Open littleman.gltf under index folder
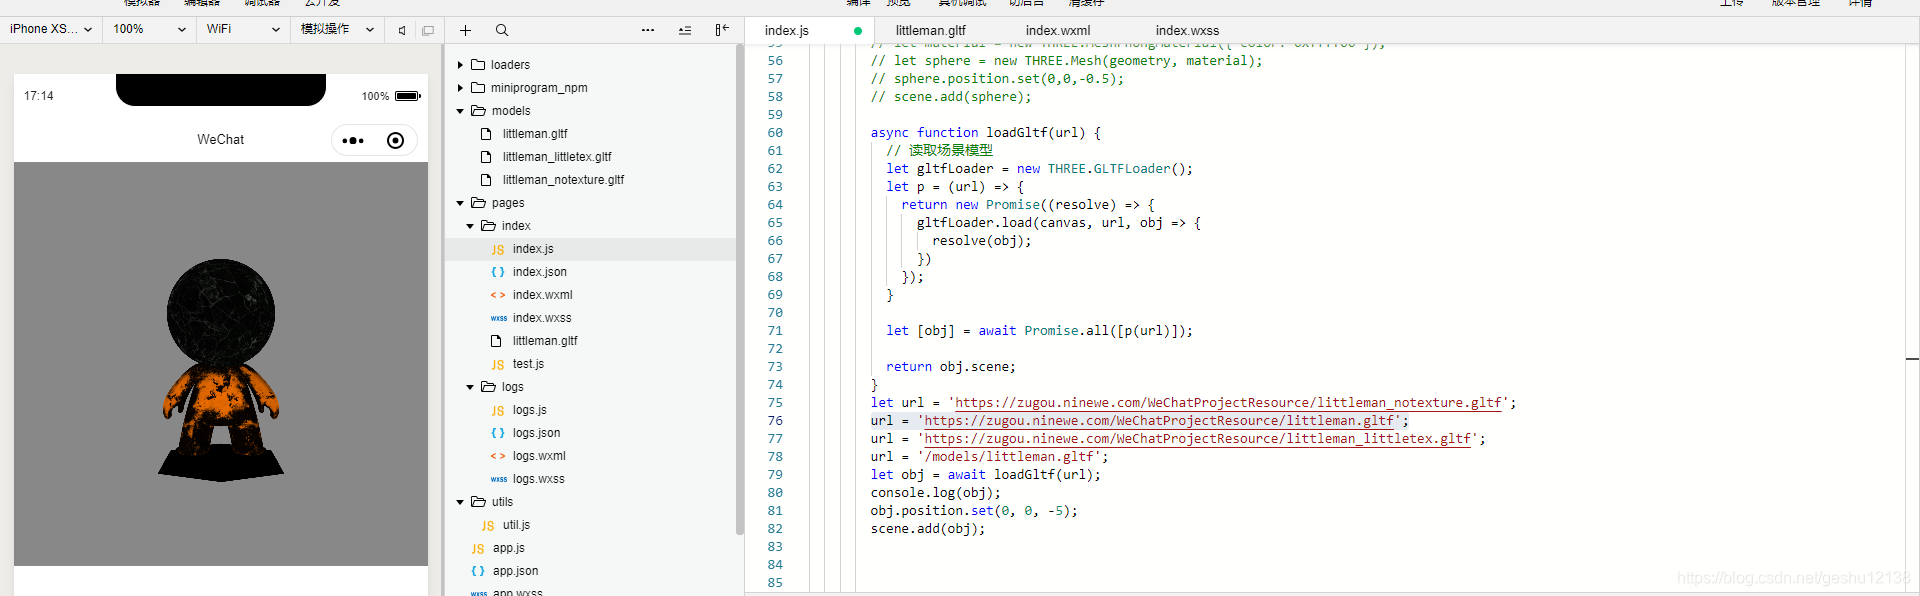The width and height of the screenshot is (1920, 596). point(545,341)
